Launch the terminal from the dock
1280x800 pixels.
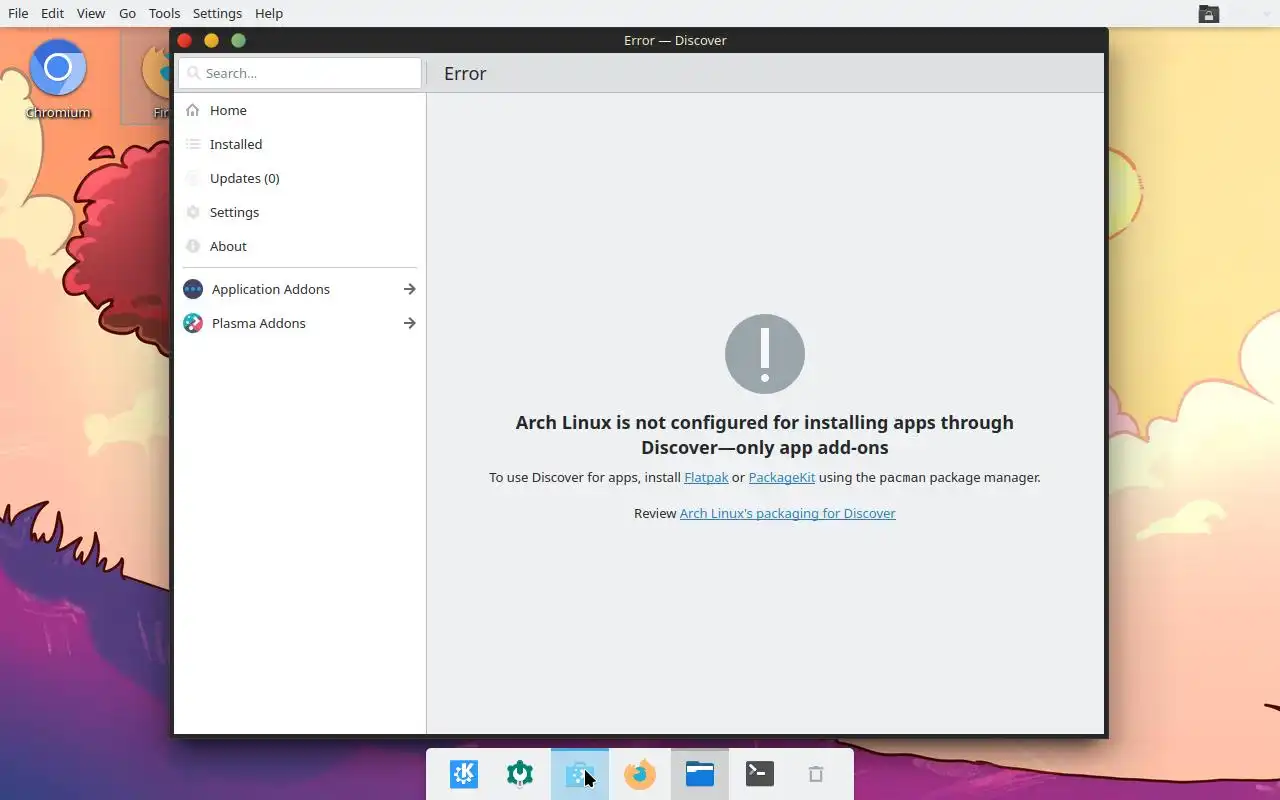tap(760, 774)
